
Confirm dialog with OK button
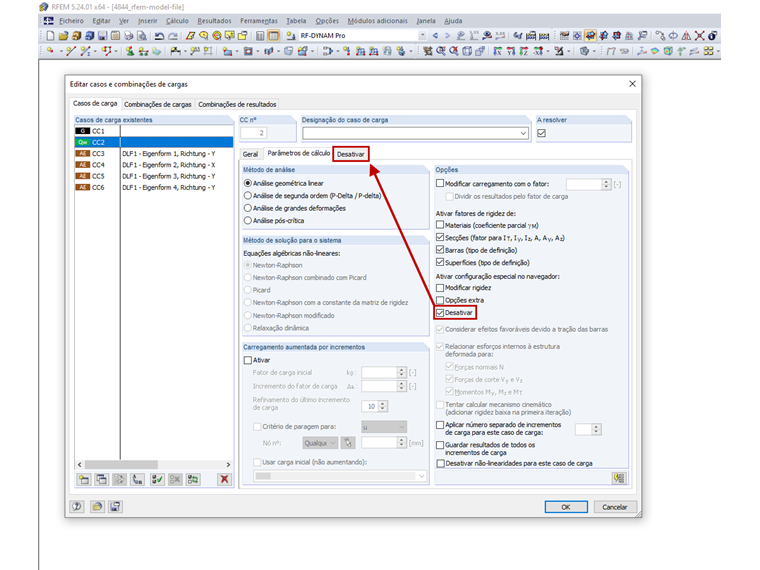coord(566,507)
